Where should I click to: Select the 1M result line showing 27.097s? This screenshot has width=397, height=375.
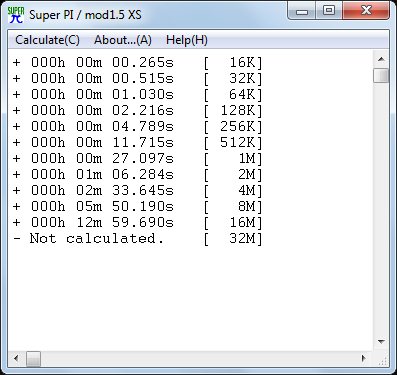(x=137, y=158)
